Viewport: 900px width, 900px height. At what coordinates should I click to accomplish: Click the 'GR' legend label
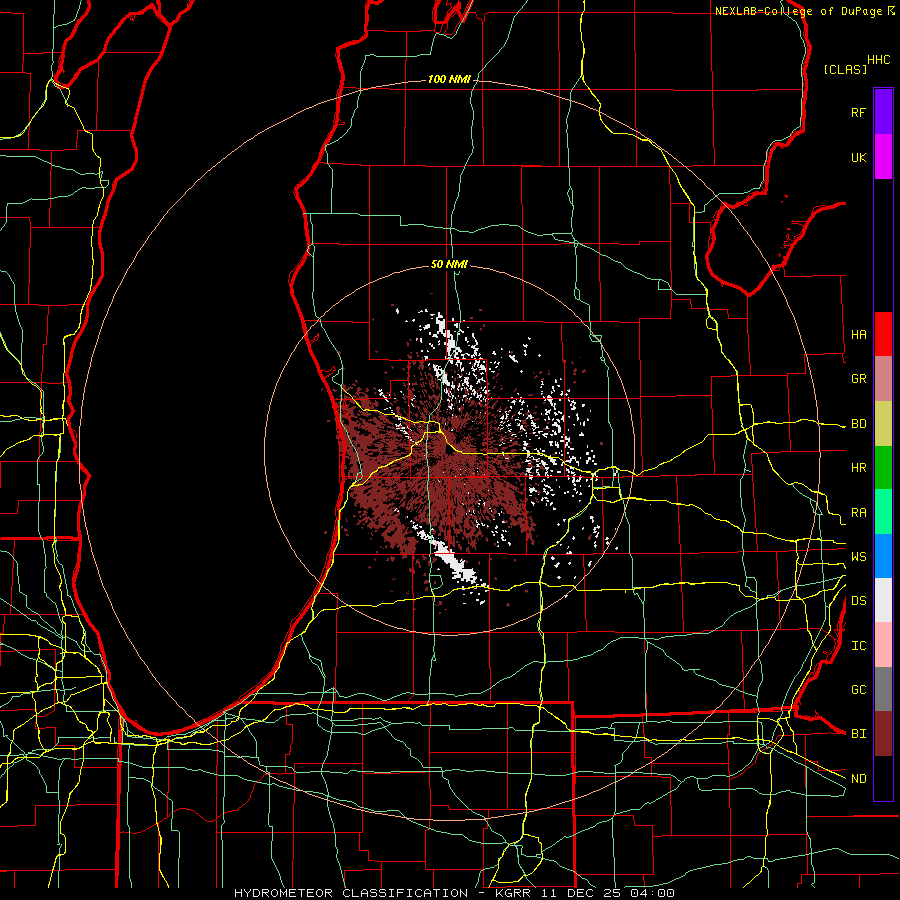[858, 379]
